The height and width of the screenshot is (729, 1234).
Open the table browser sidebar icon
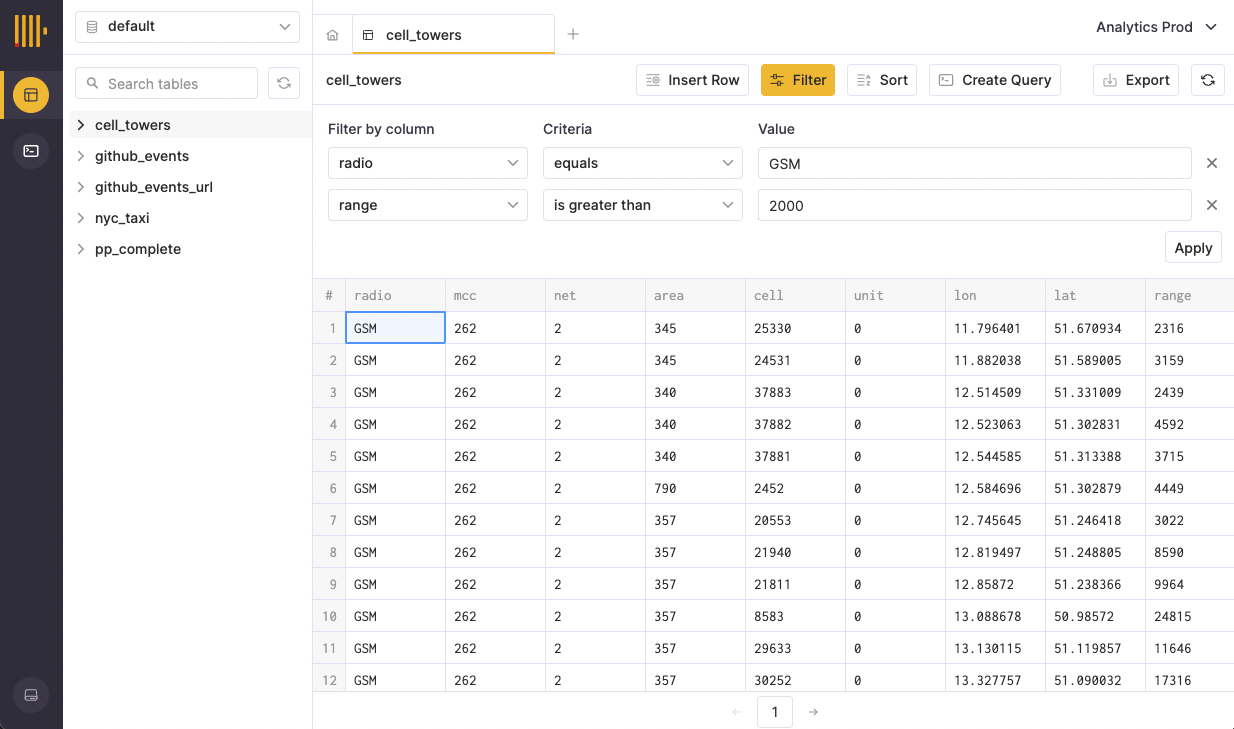(31, 95)
